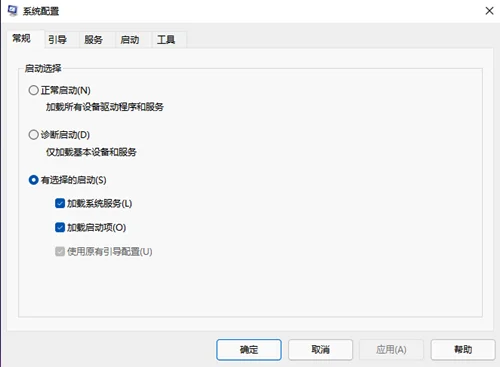Select the 常规 tab

(22, 39)
